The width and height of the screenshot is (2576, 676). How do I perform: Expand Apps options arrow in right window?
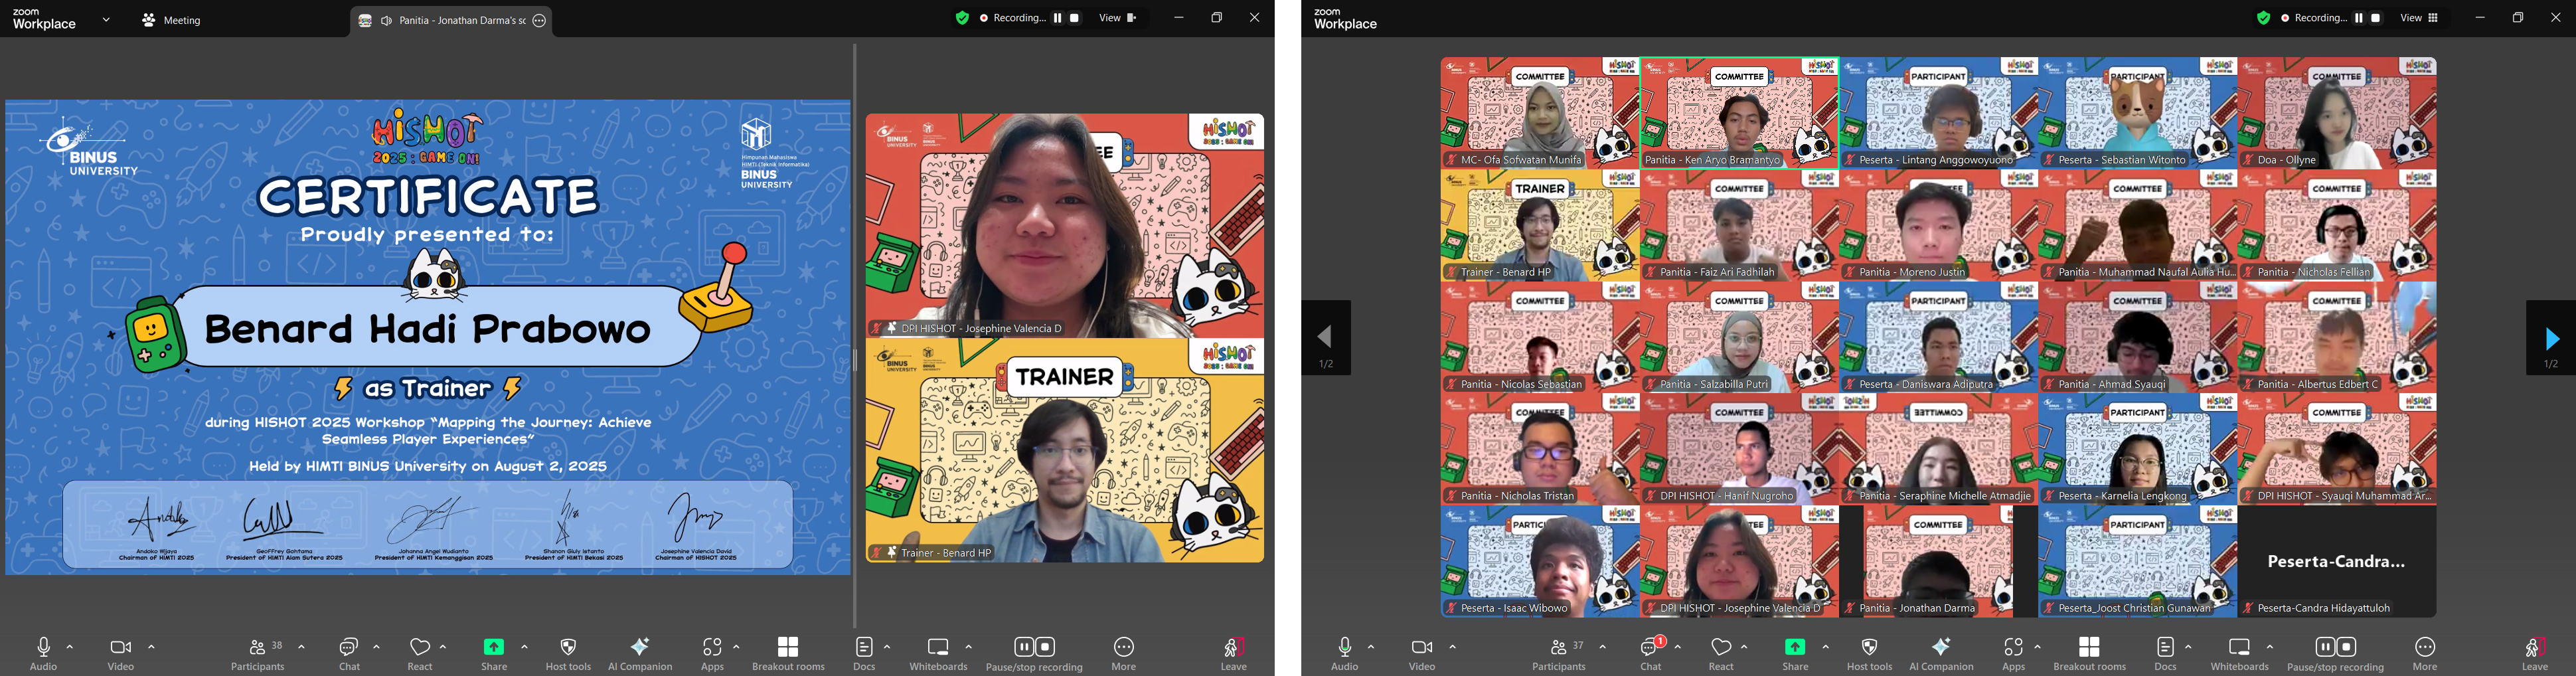[2037, 647]
